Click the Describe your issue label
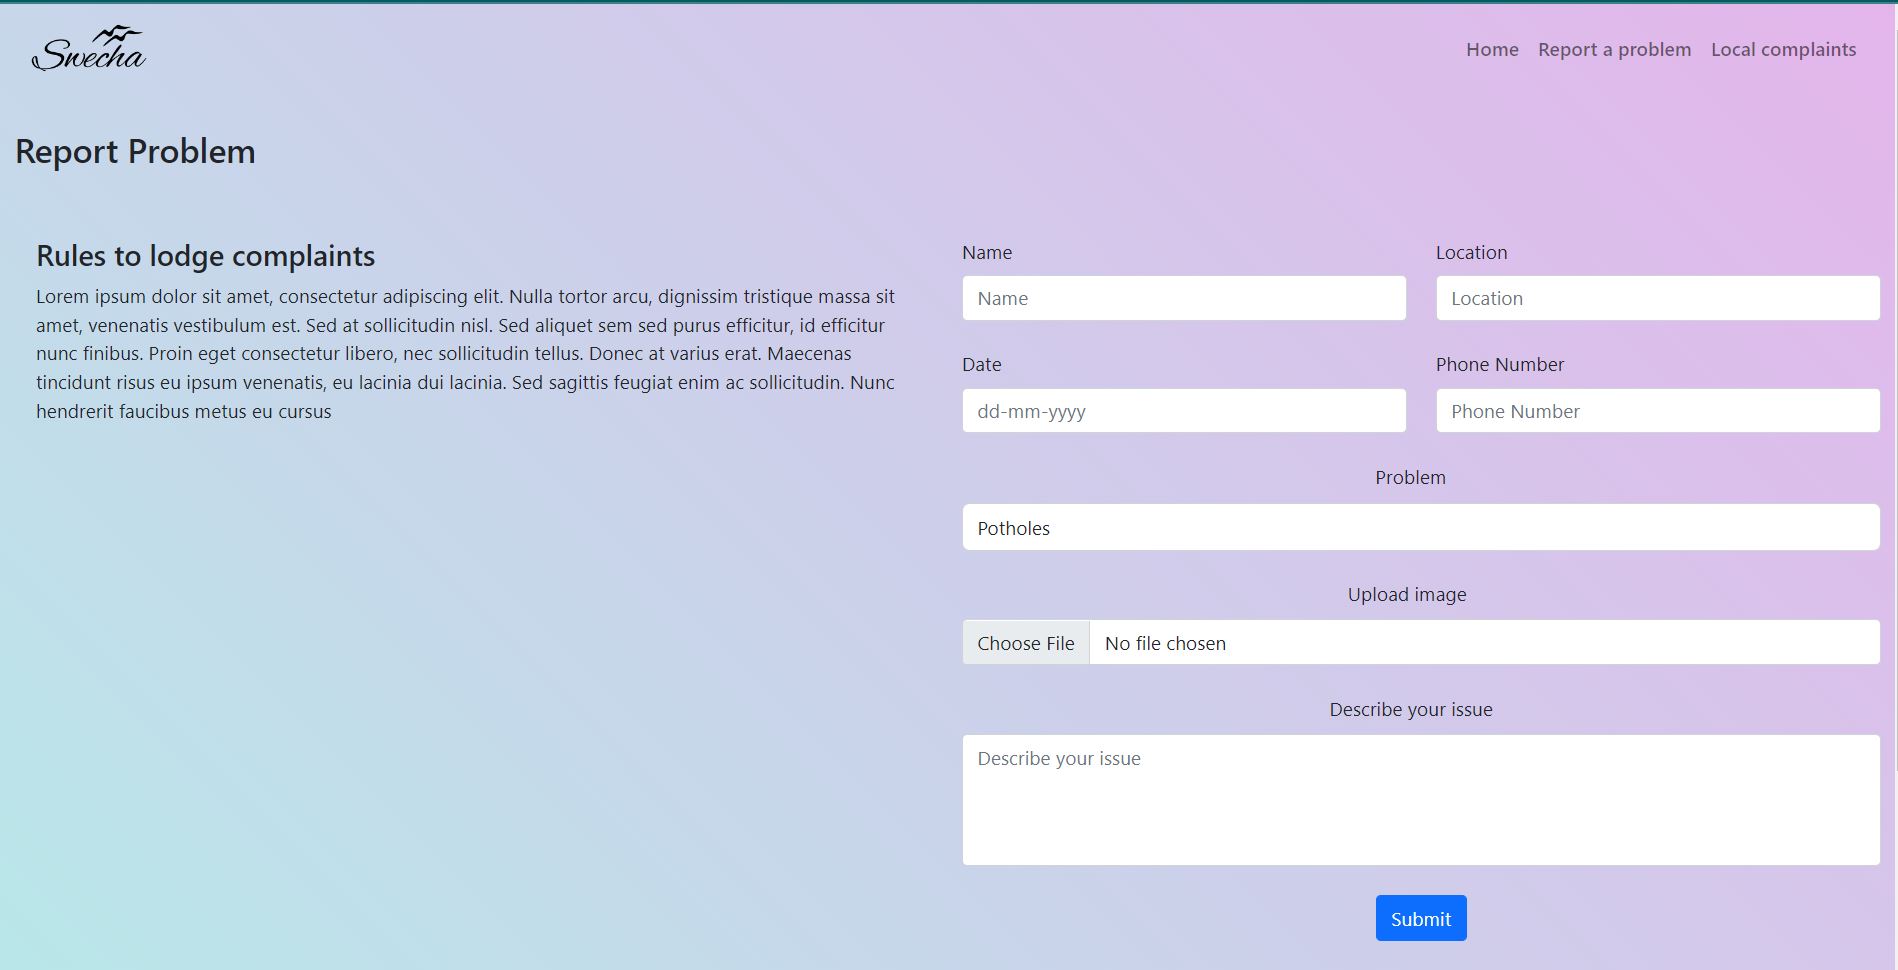1898x970 pixels. point(1411,709)
